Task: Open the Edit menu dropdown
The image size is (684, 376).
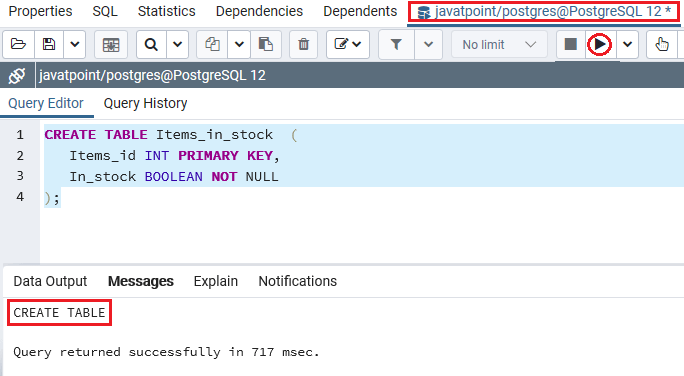Action: tap(348, 44)
